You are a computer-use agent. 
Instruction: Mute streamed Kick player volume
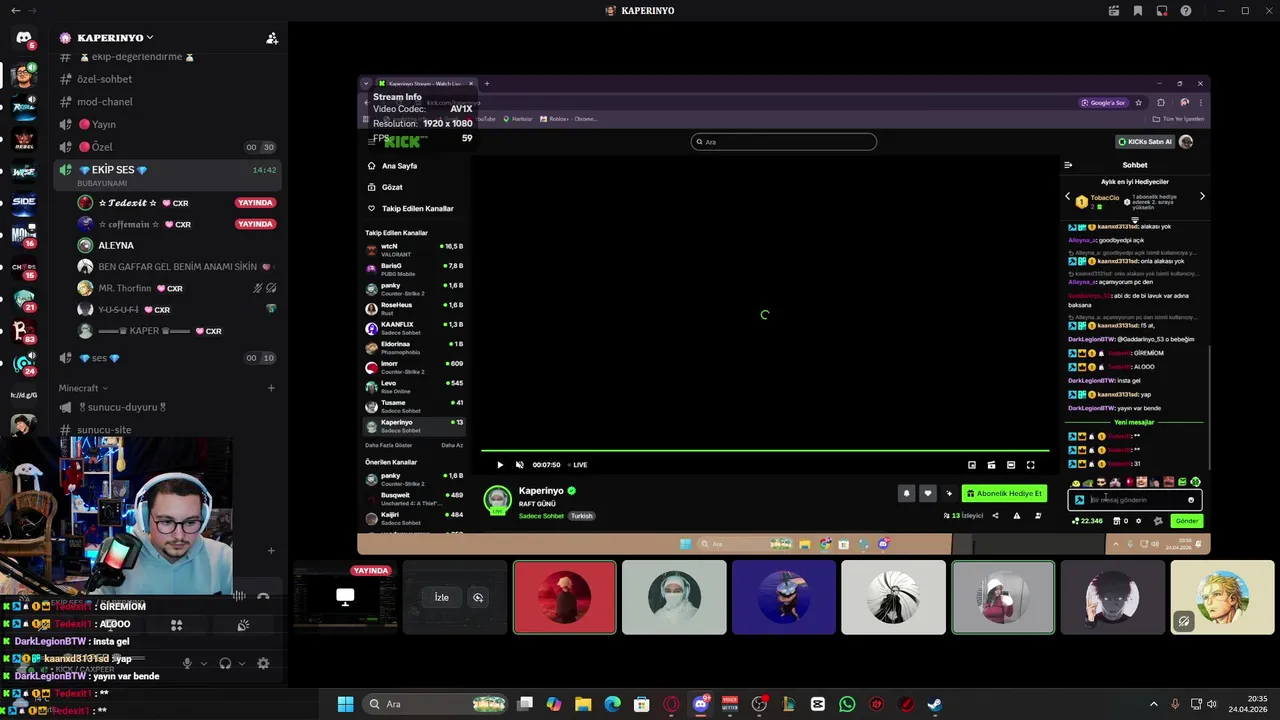coord(519,465)
